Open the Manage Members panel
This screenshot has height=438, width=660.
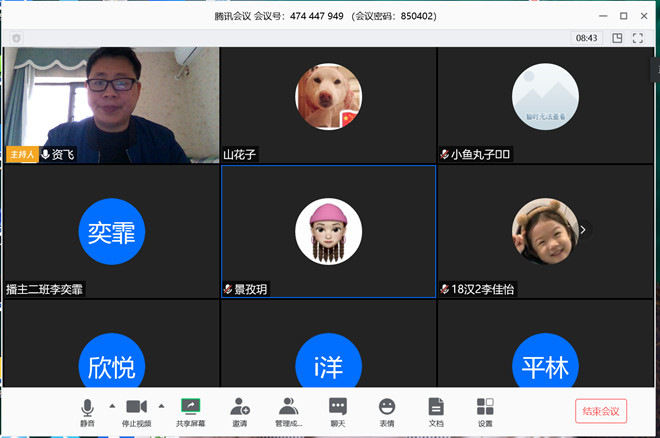pyautogui.click(x=289, y=411)
